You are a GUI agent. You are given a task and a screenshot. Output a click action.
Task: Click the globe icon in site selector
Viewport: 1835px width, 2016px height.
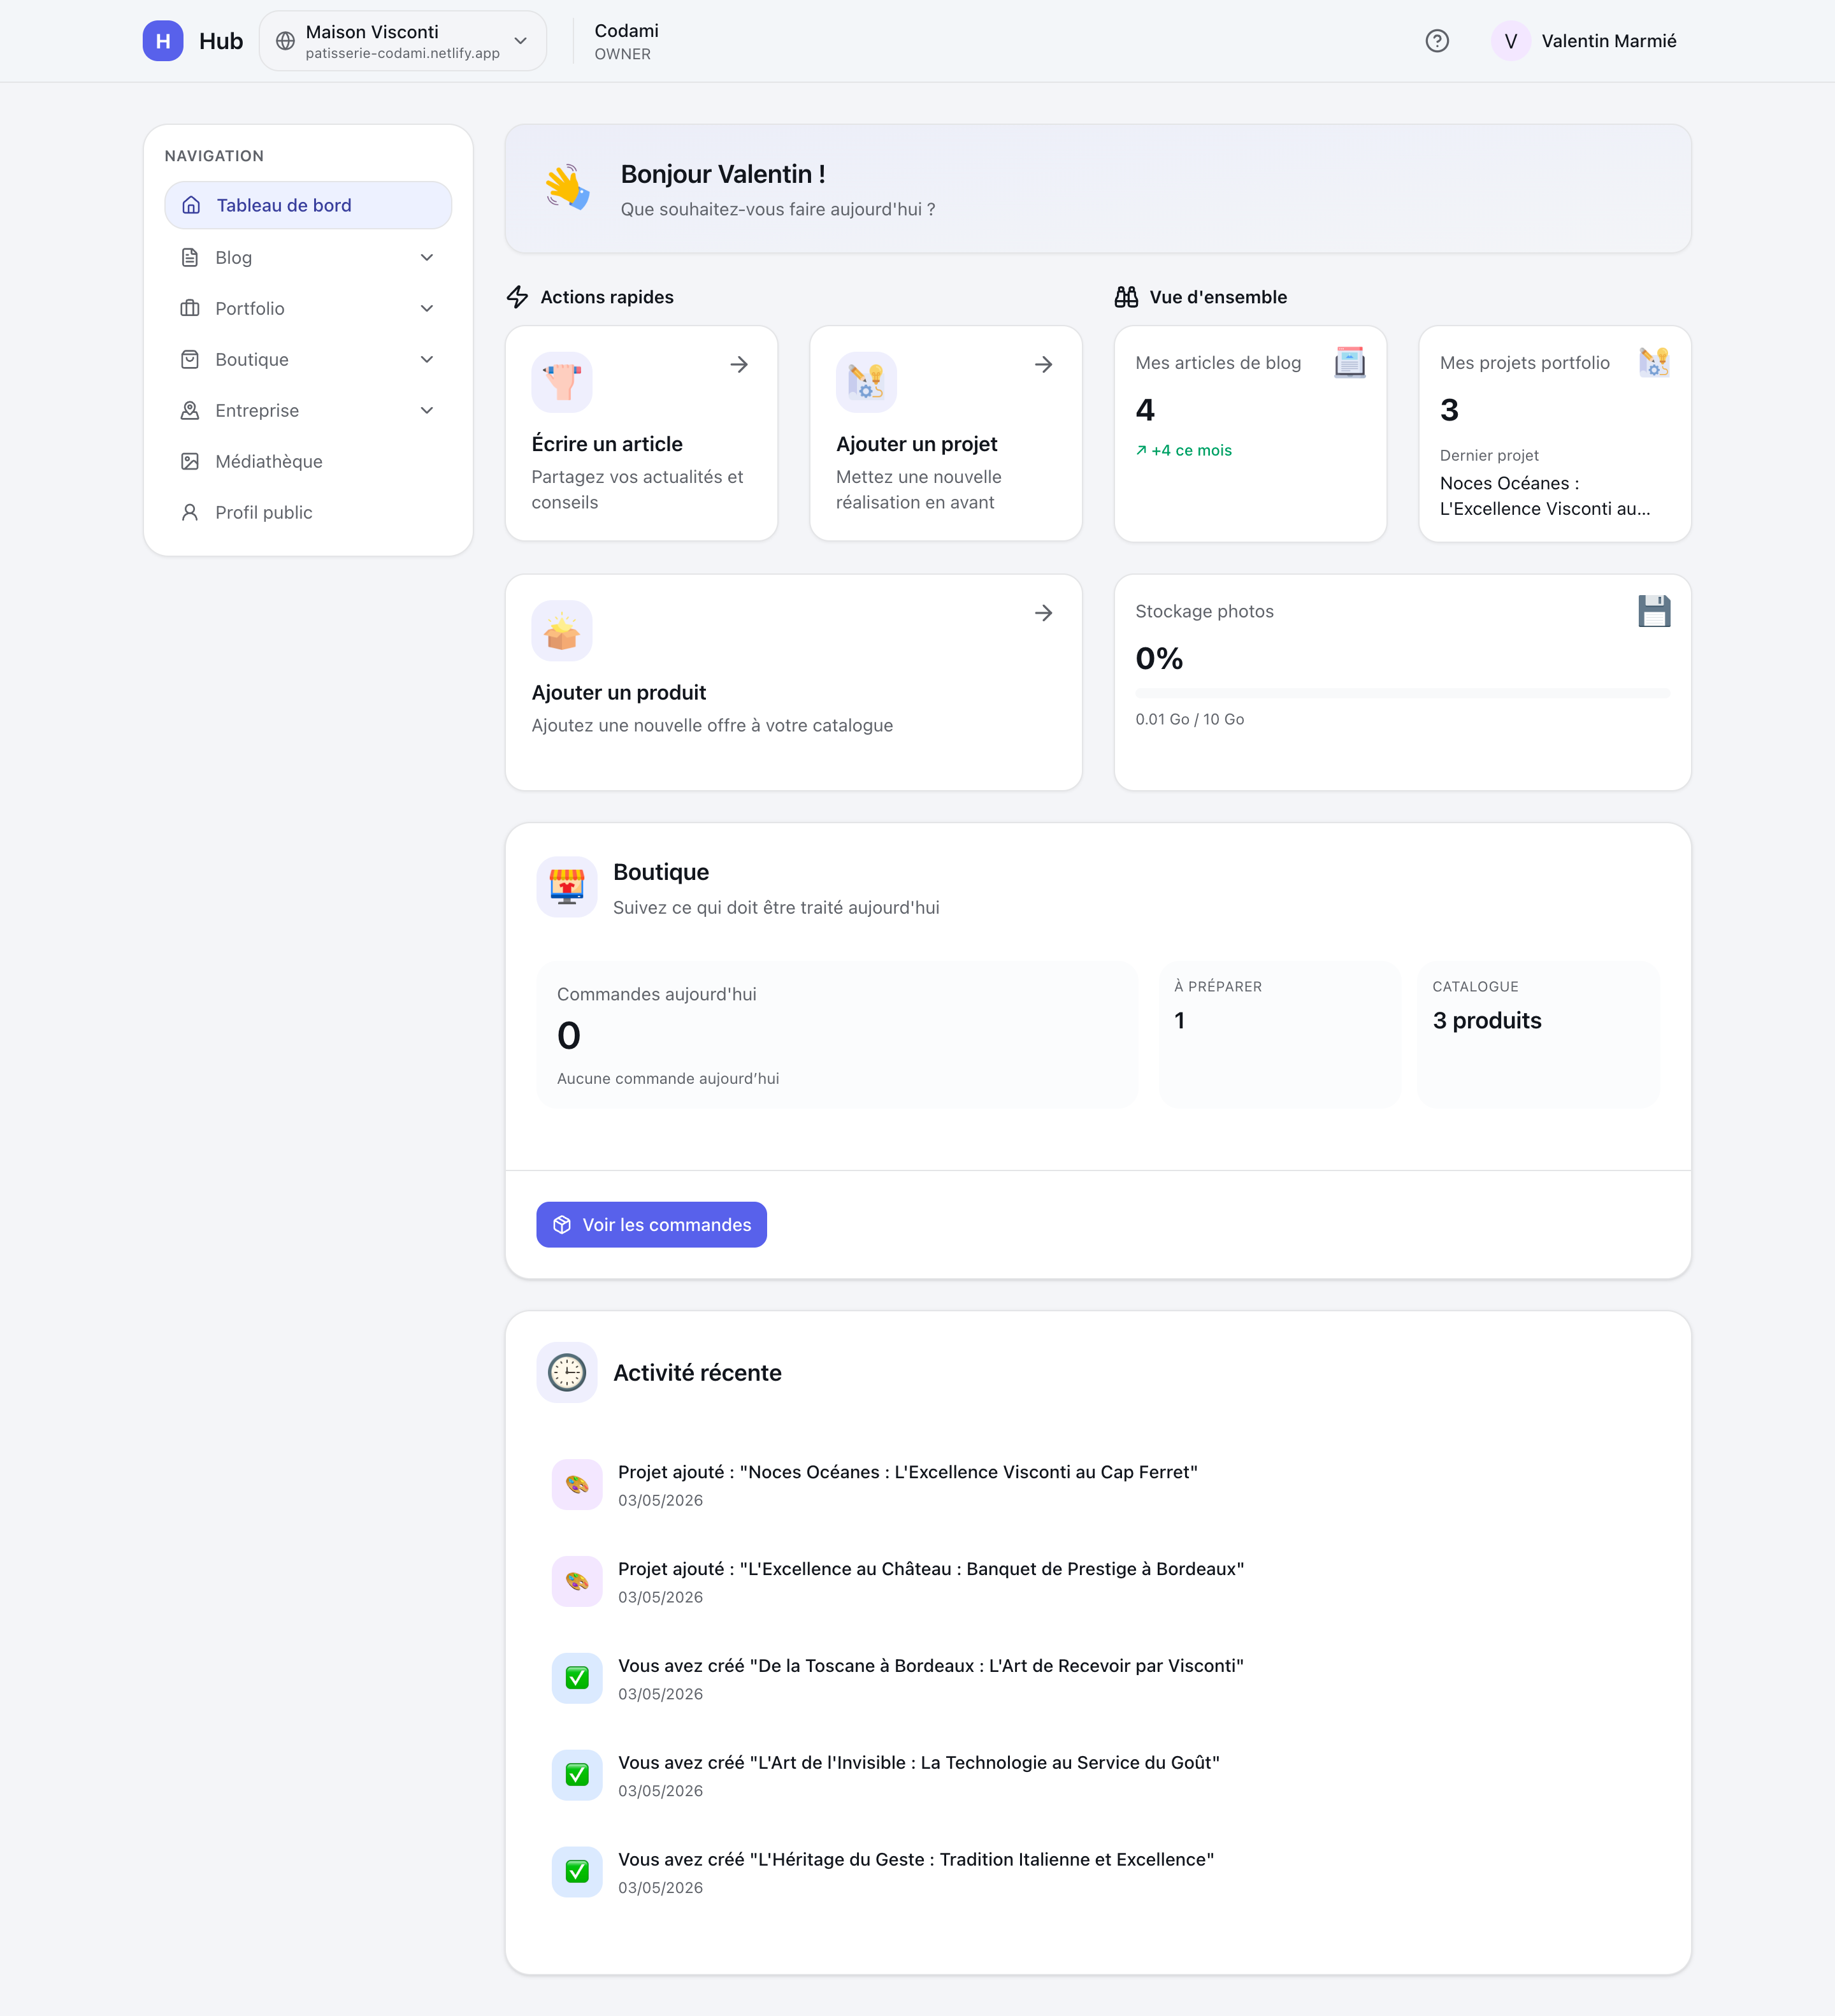[x=285, y=41]
